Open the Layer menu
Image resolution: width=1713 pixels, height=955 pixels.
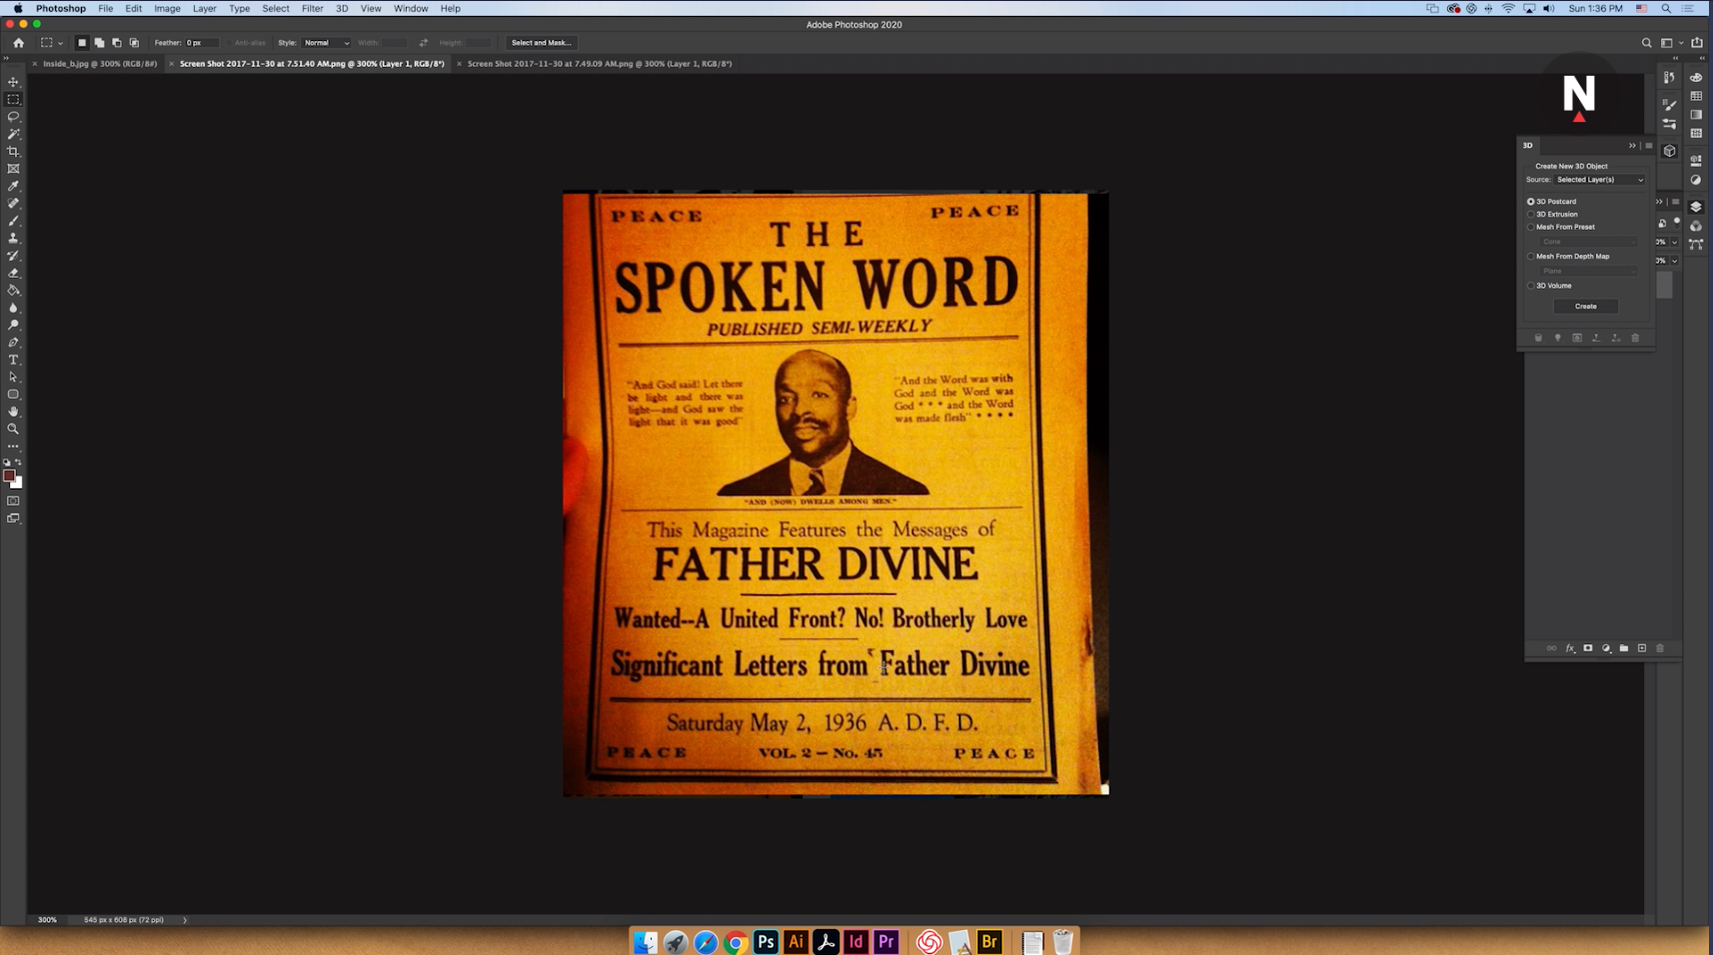tap(204, 8)
